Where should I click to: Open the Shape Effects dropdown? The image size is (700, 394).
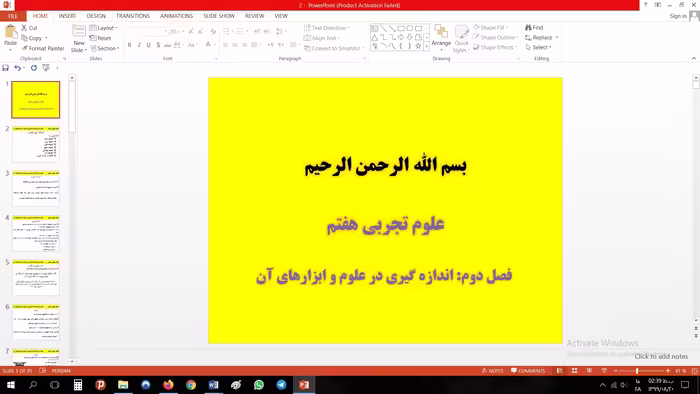point(495,47)
